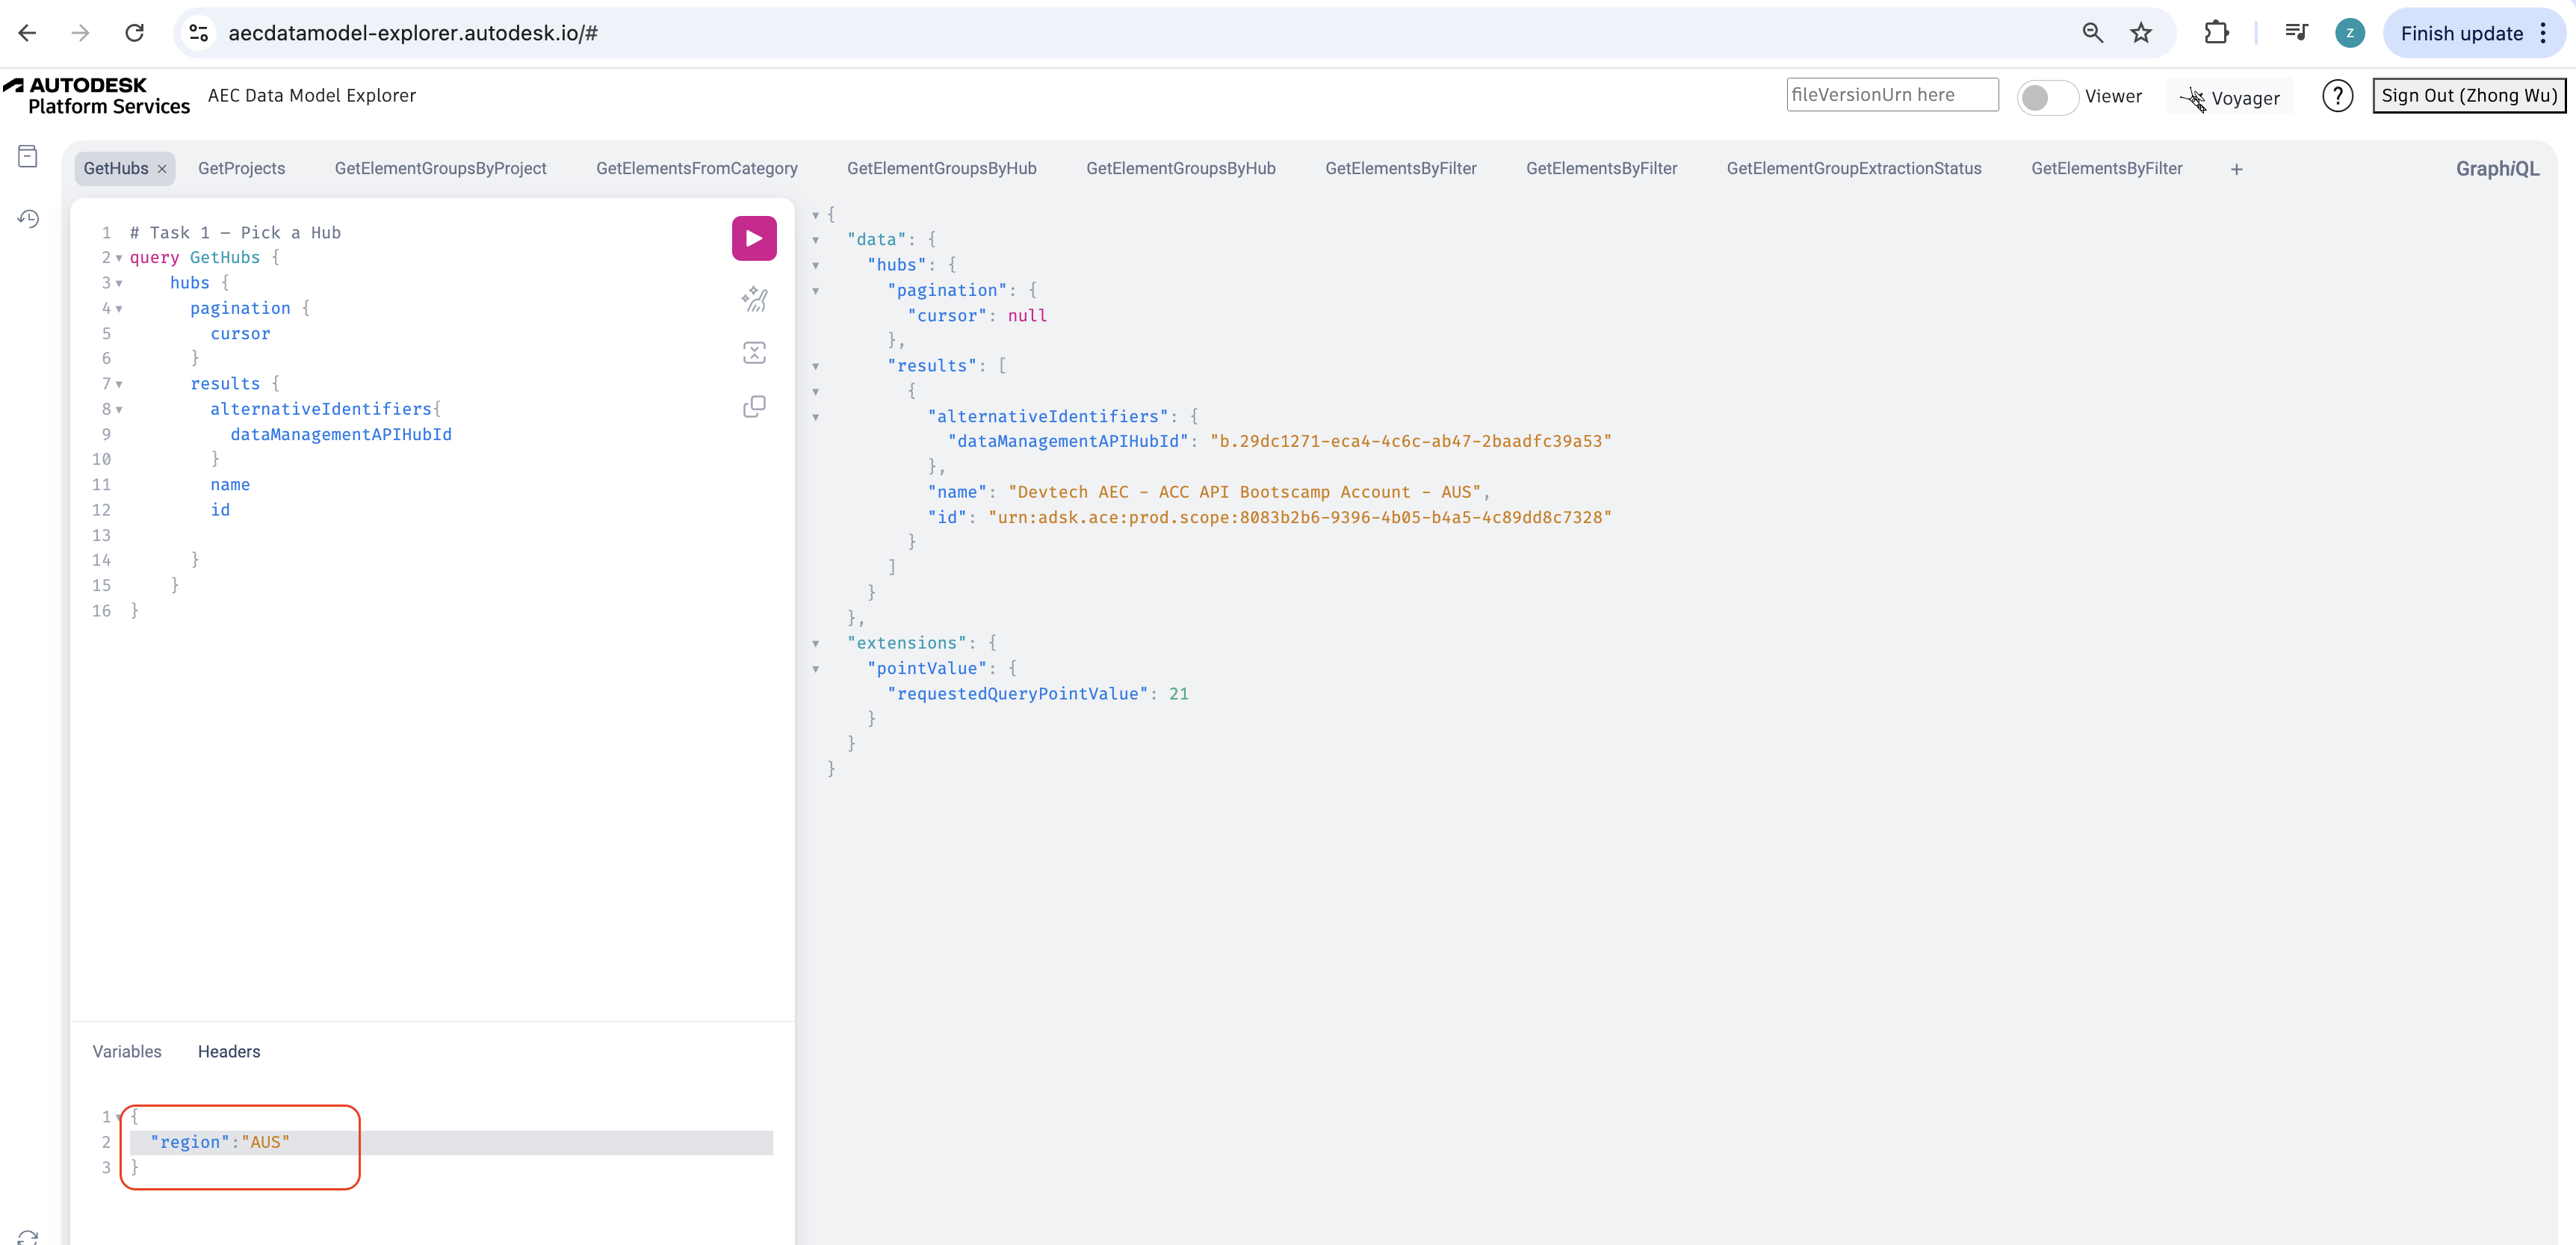Re-fetch the GraphQL schema with the refresh icon
The height and width of the screenshot is (1245, 2576).
27,1237
